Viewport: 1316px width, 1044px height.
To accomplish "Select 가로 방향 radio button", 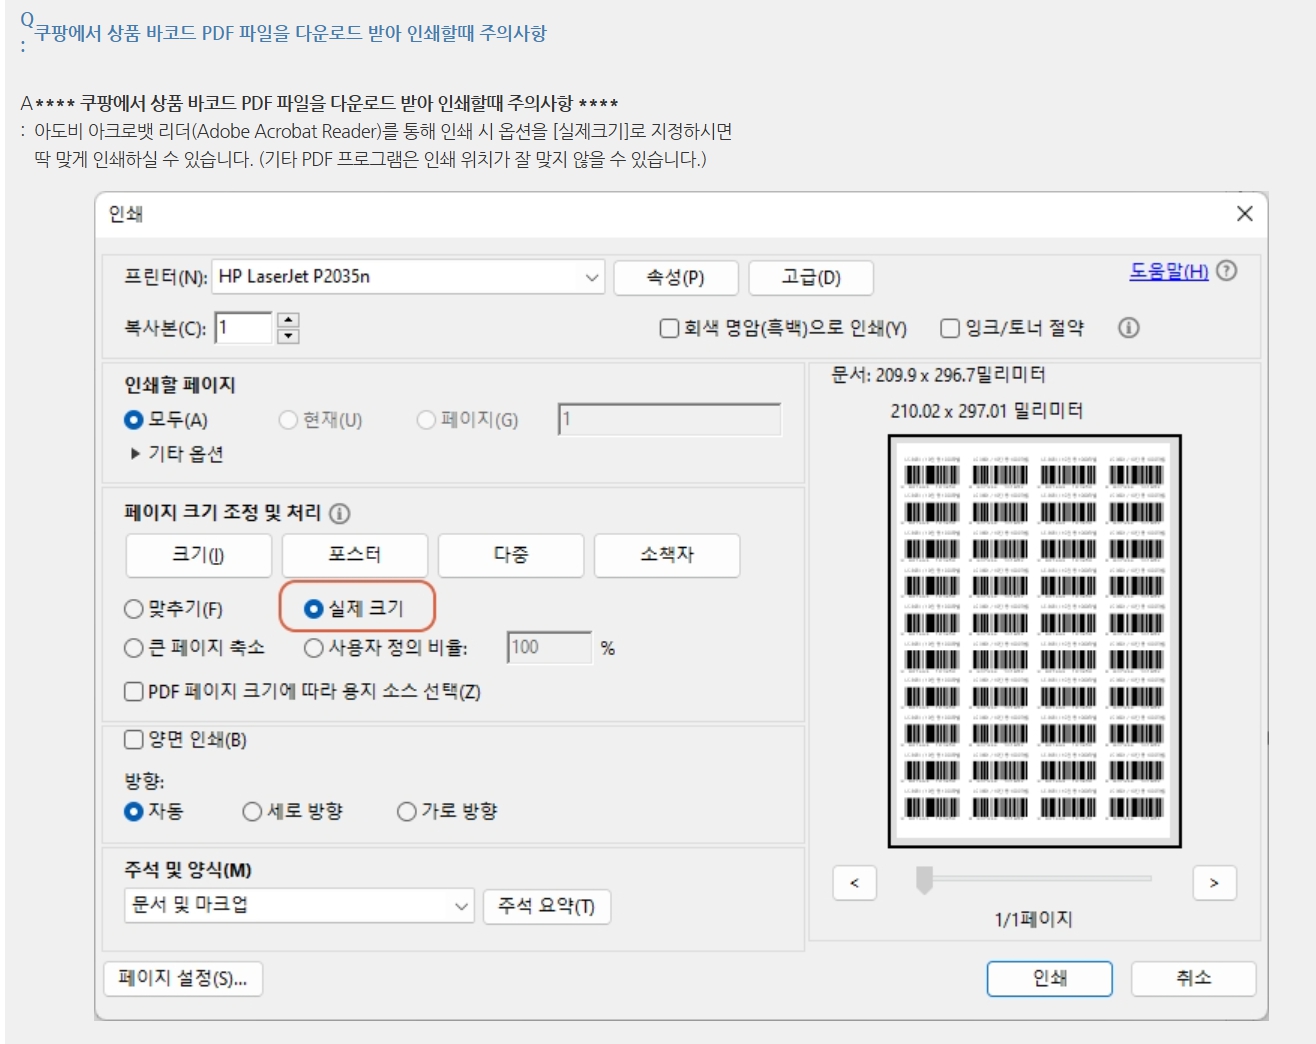I will pos(406,811).
